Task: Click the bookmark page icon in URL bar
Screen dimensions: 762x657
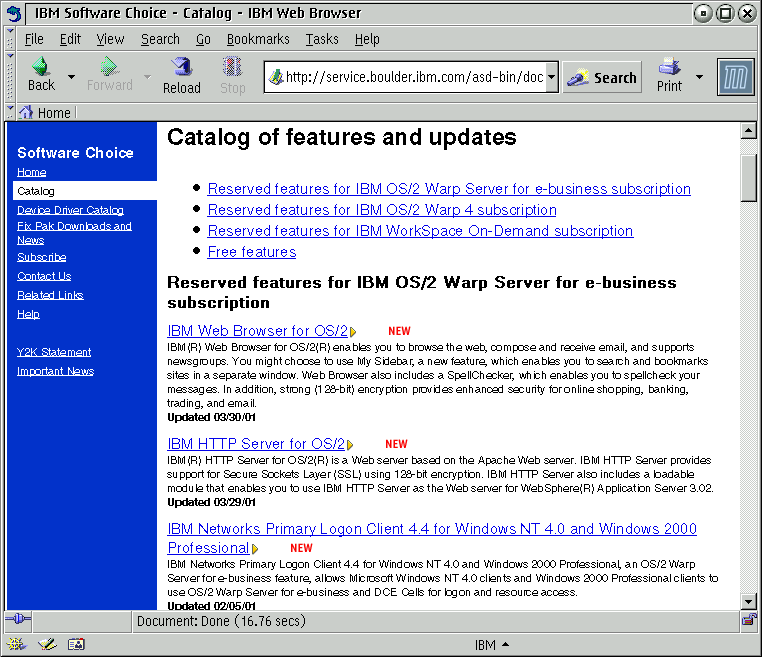Action: 276,77
